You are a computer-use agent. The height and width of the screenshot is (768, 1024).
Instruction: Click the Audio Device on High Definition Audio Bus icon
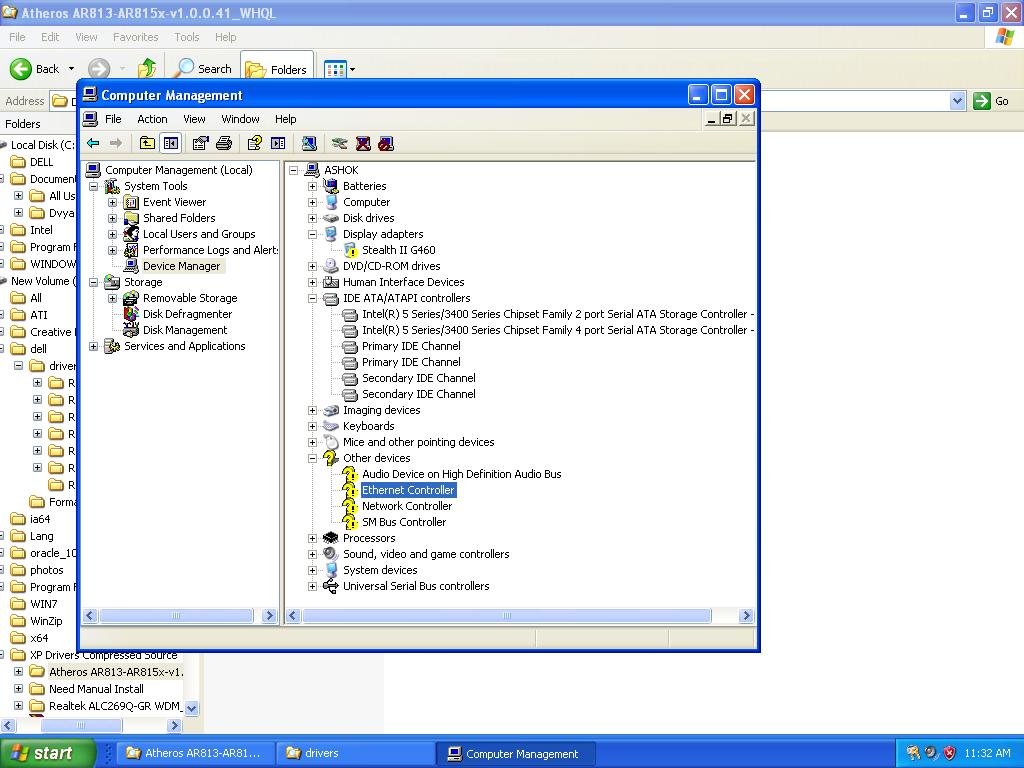coord(350,474)
